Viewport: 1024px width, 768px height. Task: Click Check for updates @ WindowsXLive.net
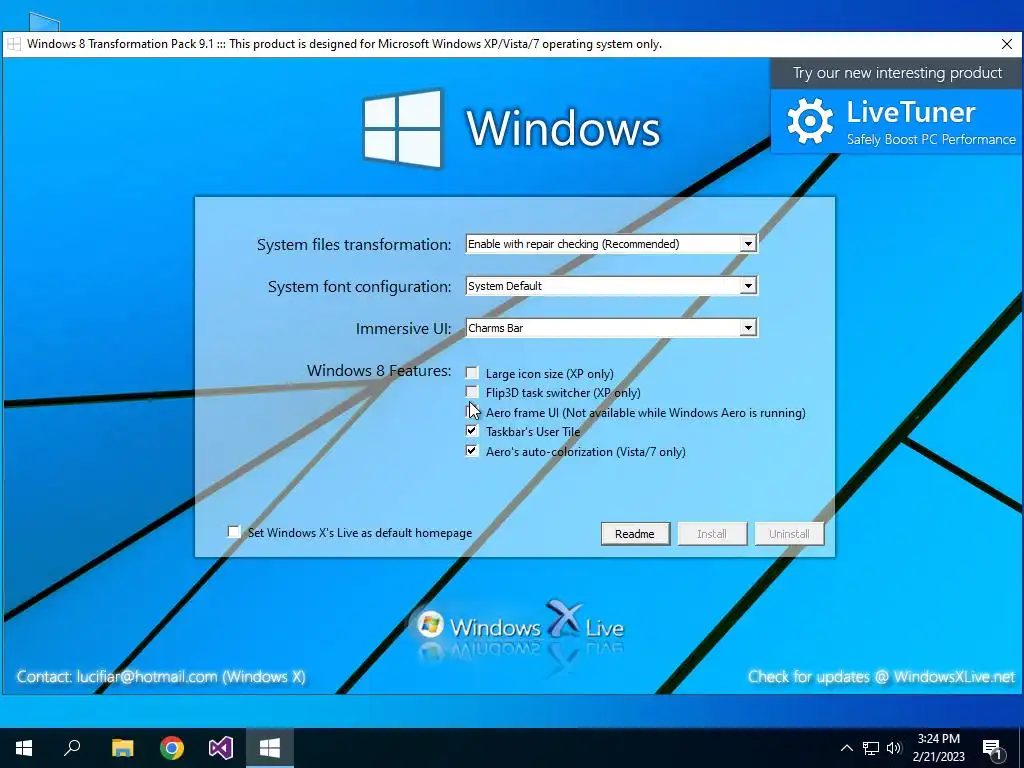pyautogui.click(x=882, y=677)
